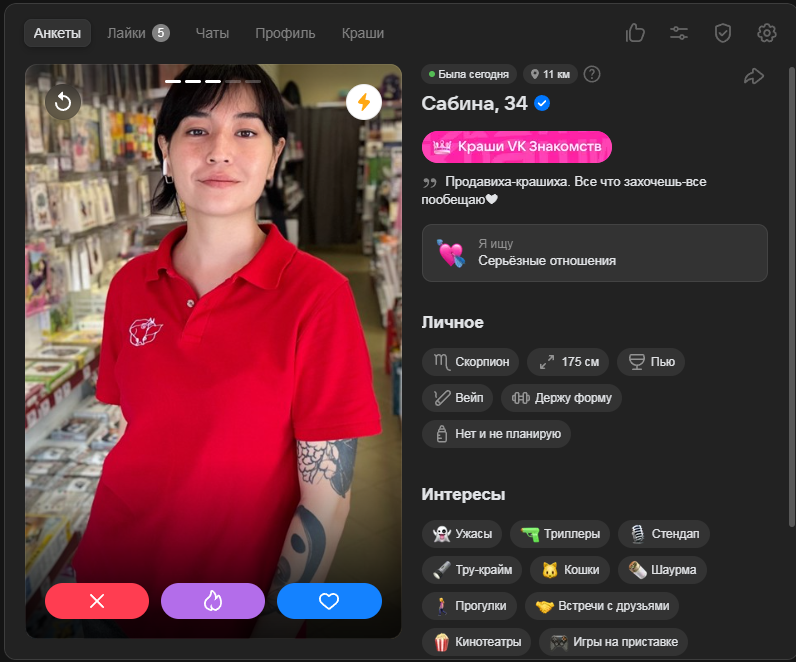Click the Была сегодня status chip
The image size is (796, 662).
[x=469, y=75]
